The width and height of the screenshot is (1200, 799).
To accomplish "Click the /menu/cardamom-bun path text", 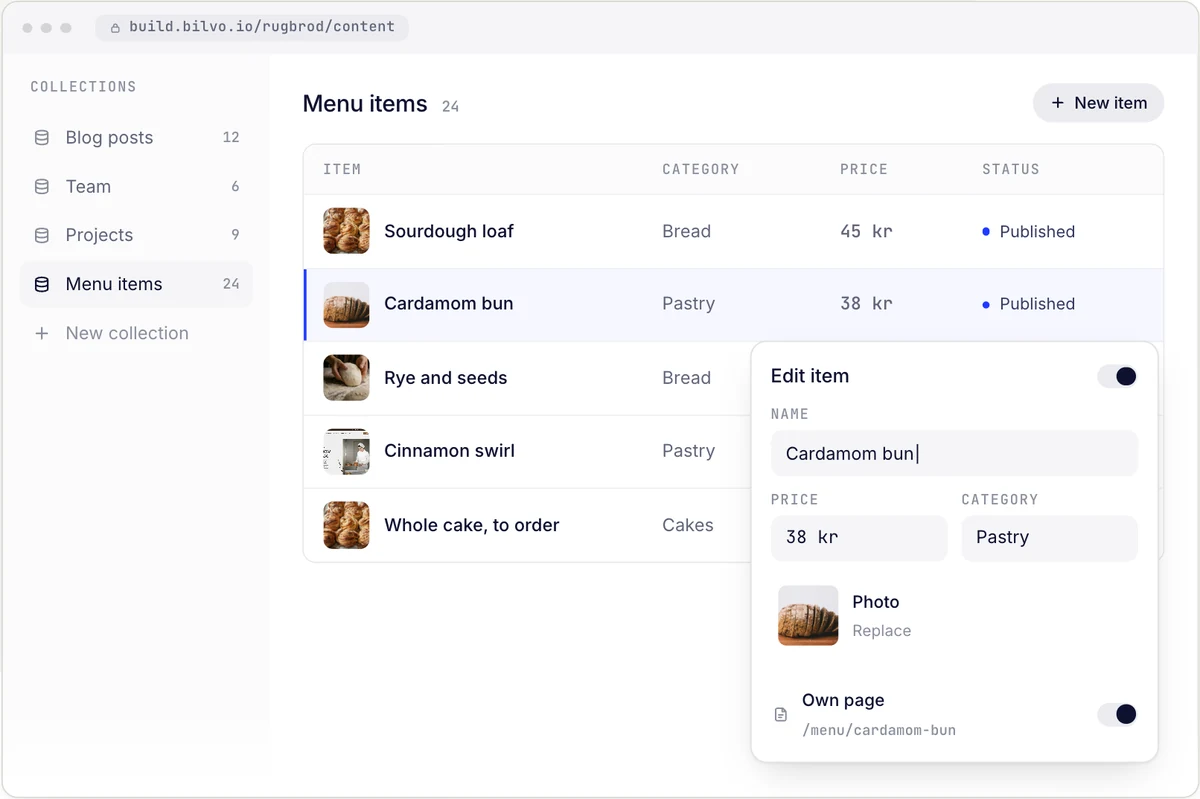I will 879,731.
